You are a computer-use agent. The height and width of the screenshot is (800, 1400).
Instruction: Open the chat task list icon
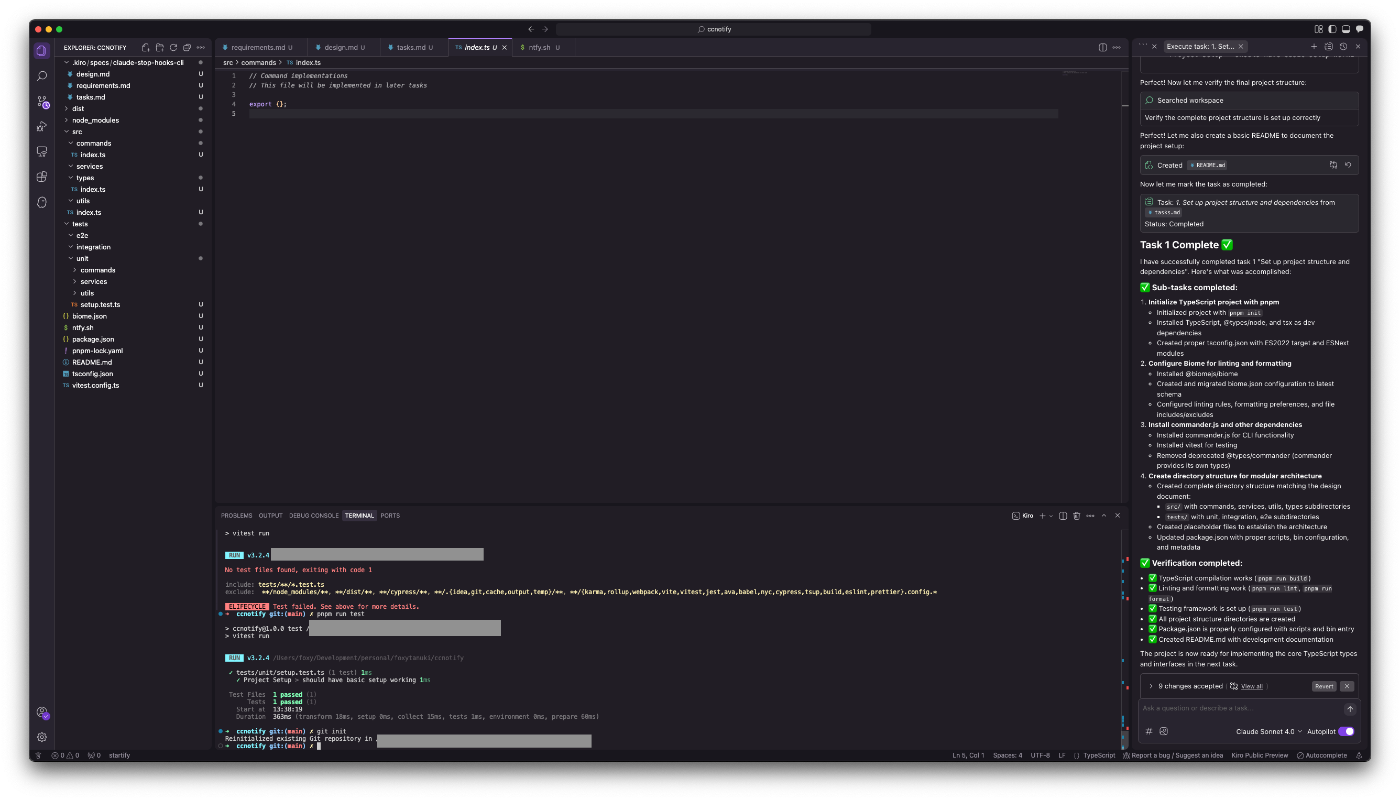pos(1328,46)
